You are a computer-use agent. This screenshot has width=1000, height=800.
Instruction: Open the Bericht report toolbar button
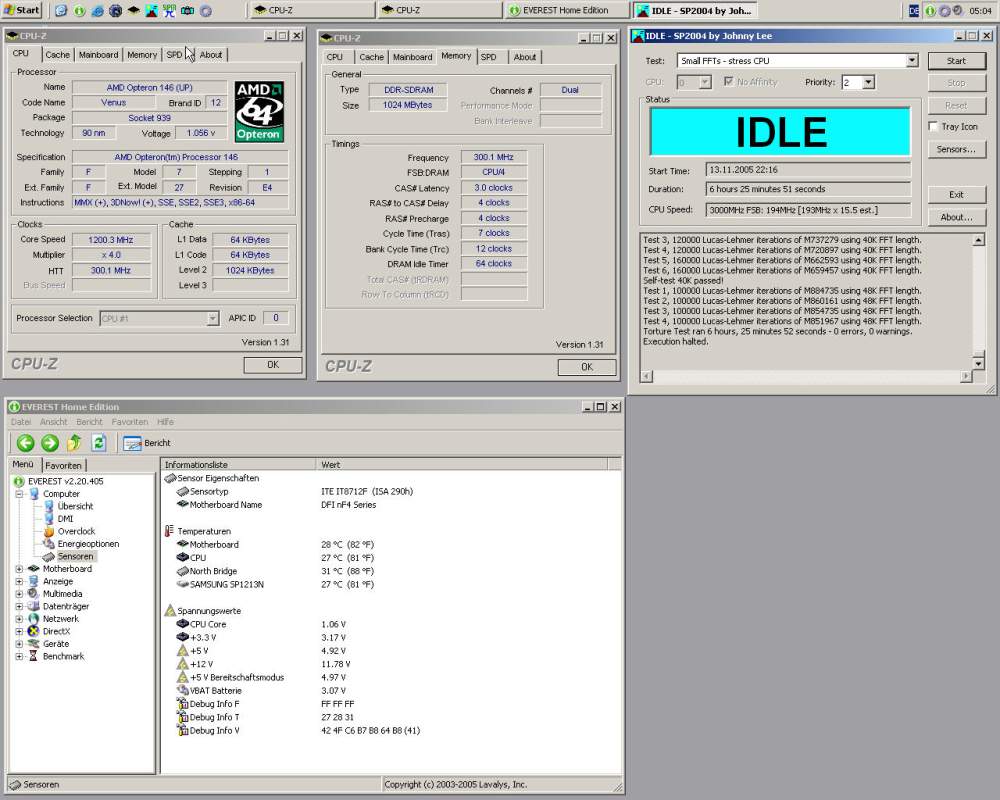pyautogui.click(x=147, y=443)
